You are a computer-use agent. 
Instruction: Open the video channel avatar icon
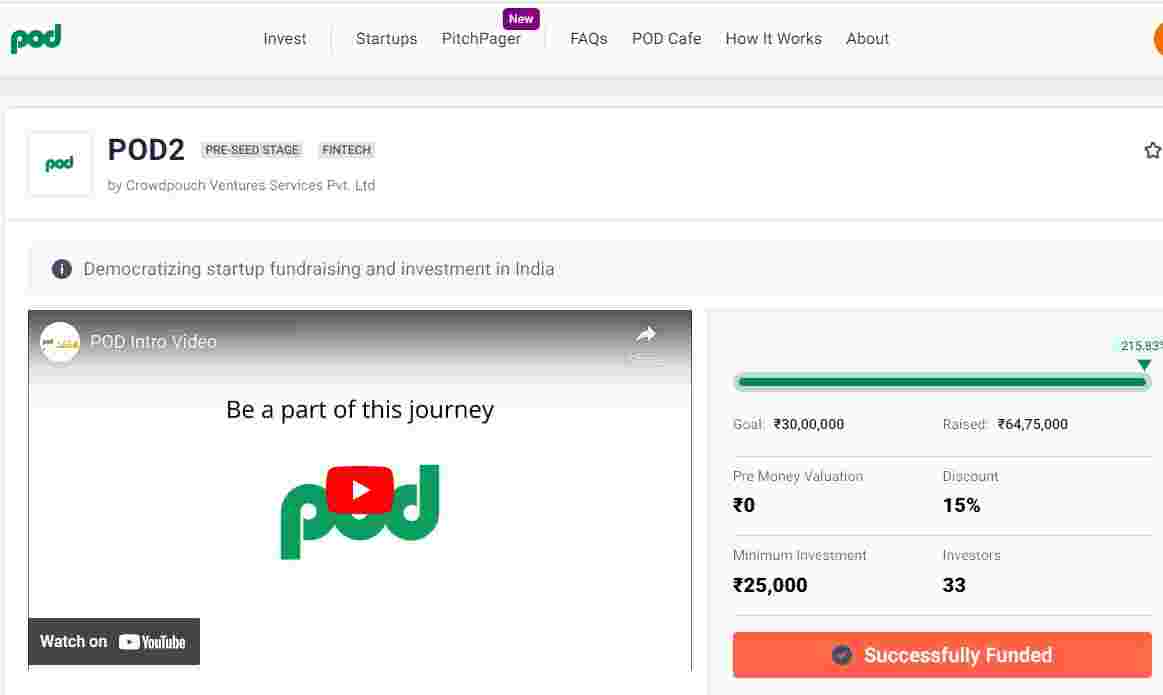point(60,342)
